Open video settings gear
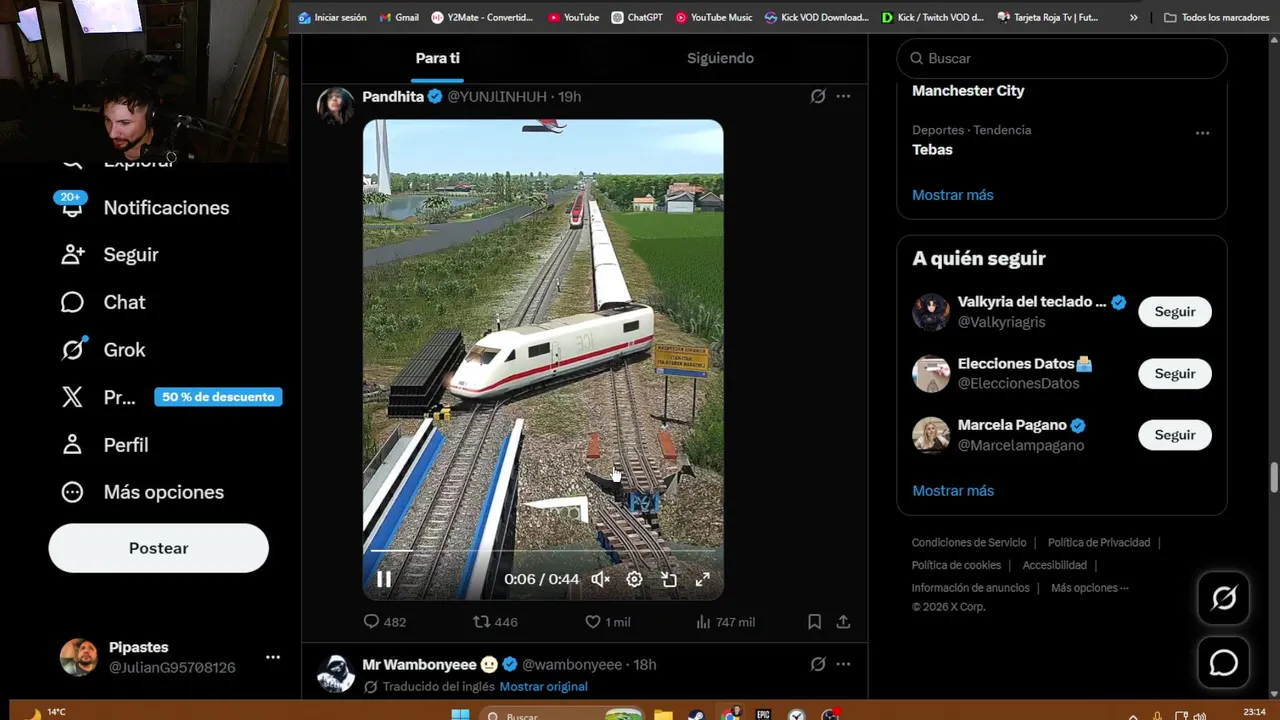Screen dimensions: 1280x720 [x=634, y=579]
